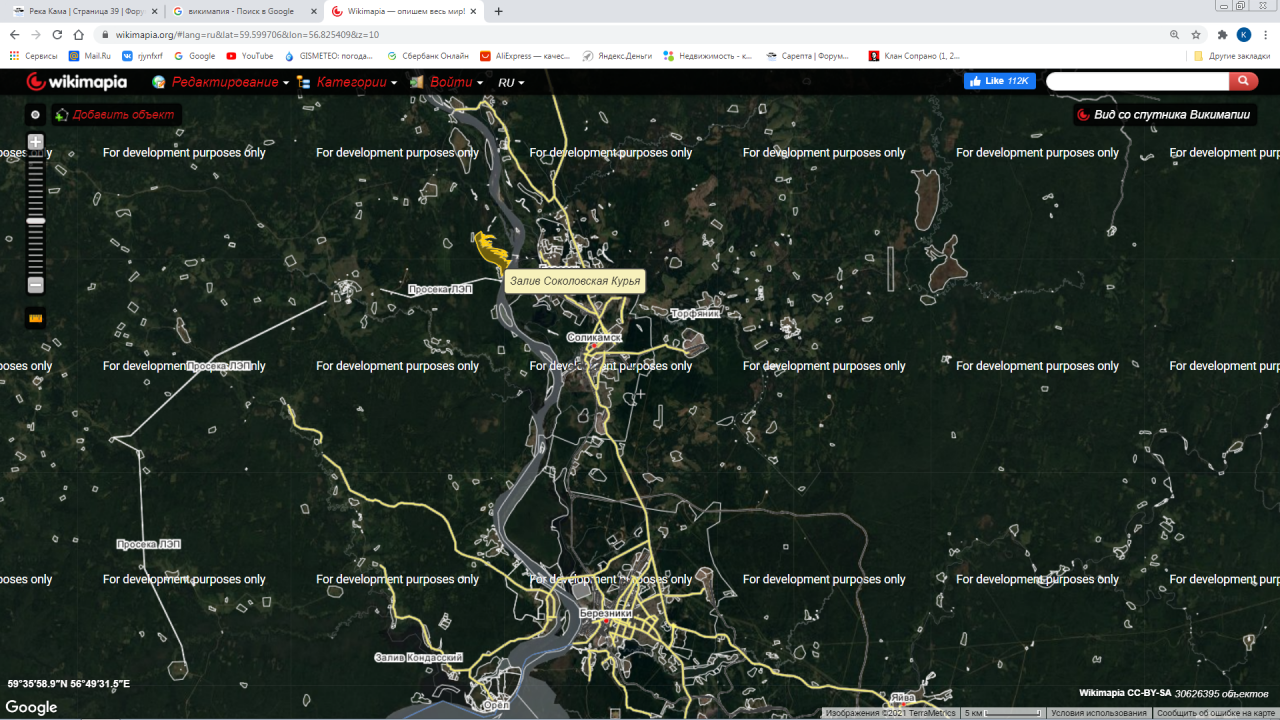Screen dimensions: 1280x720
Task: Reload the page in browser
Action: pos(57,34)
